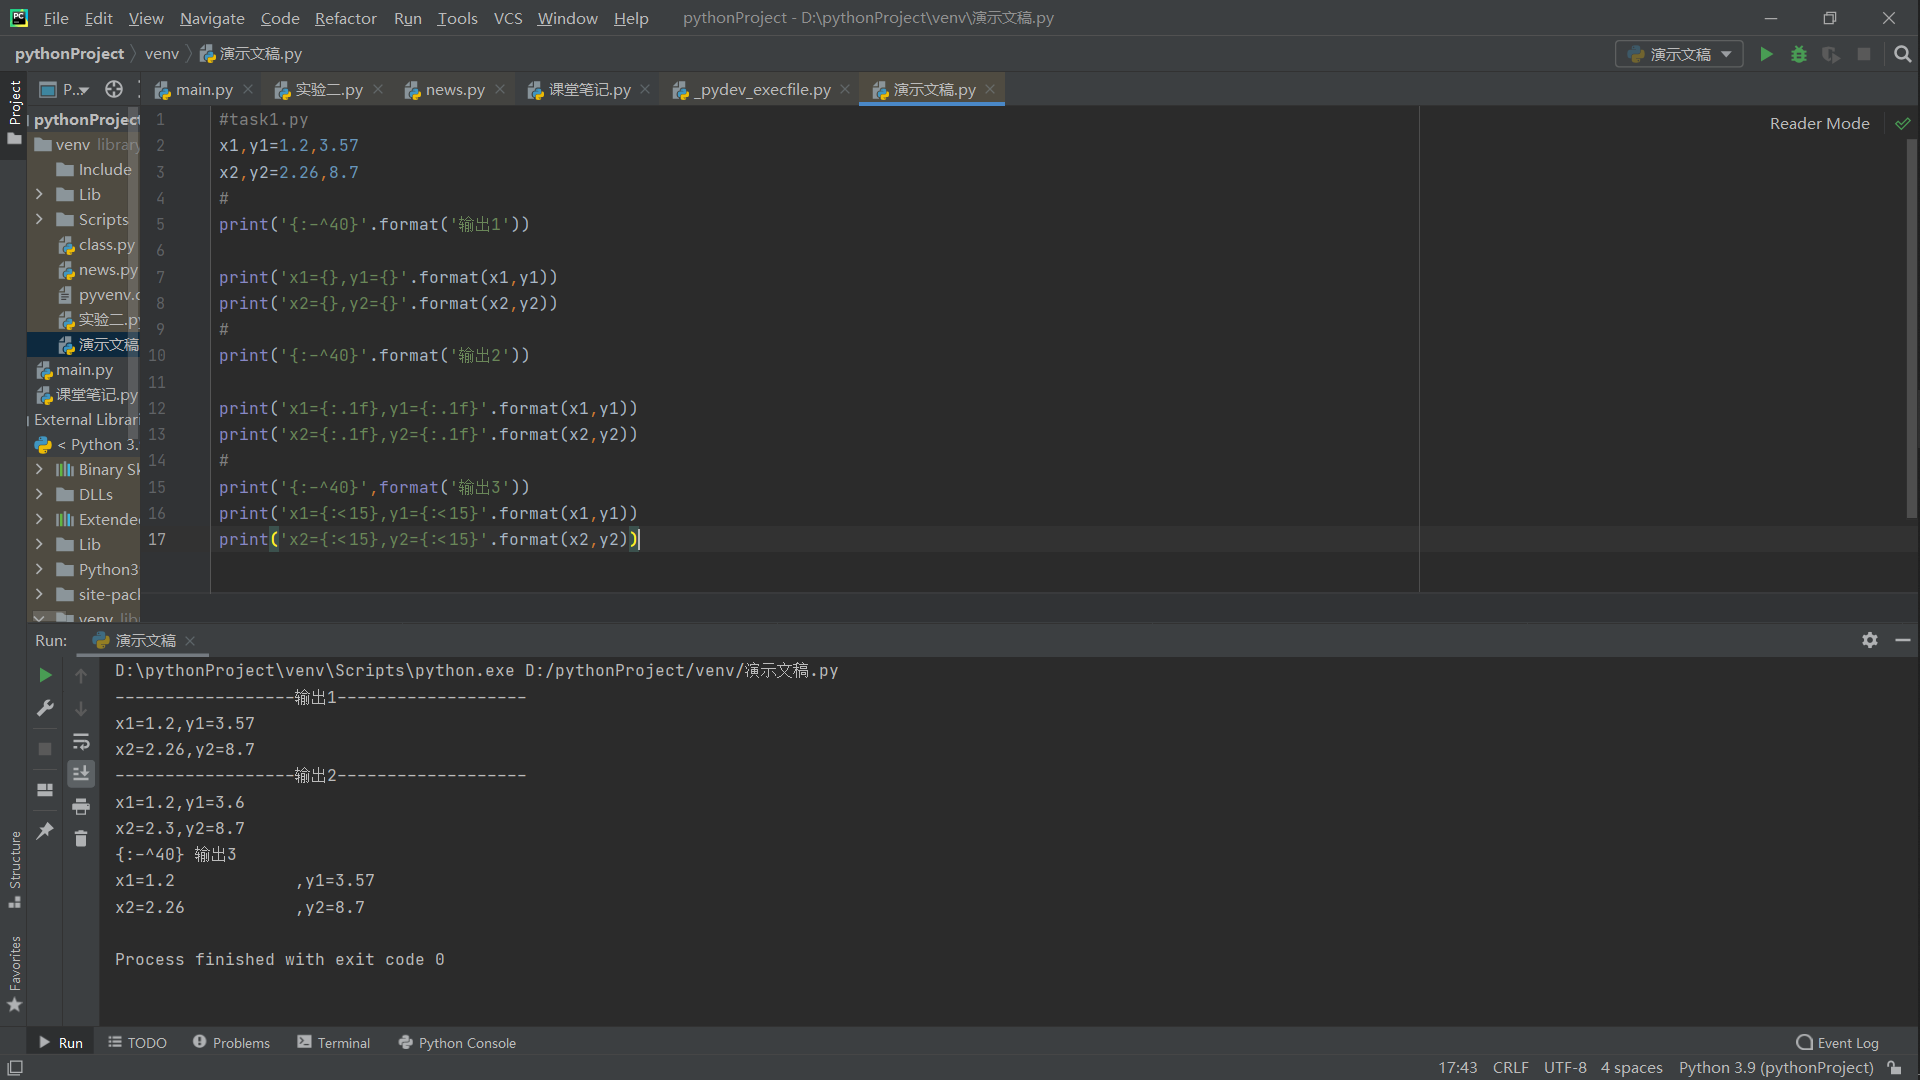
Task: Expand the Scripts folder in the project tree
Action: point(39,219)
